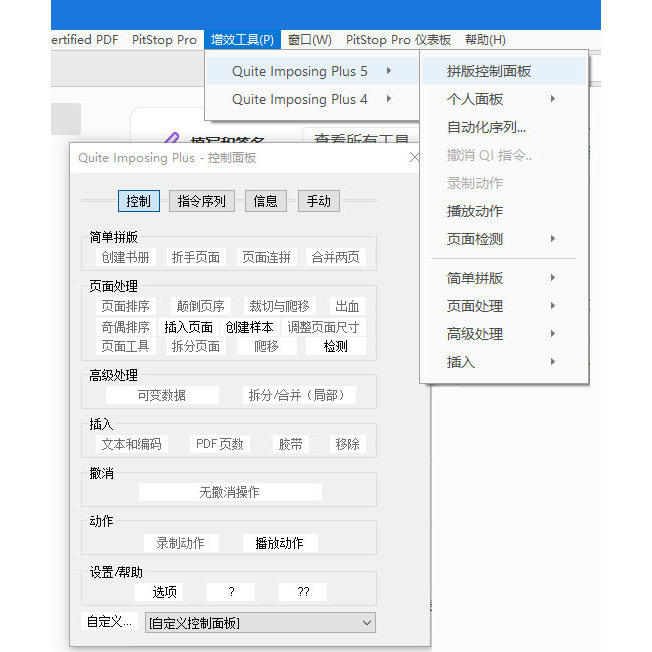
Task: Click the 拆分/合并（局部） button
Action: (x=299, y=395)
